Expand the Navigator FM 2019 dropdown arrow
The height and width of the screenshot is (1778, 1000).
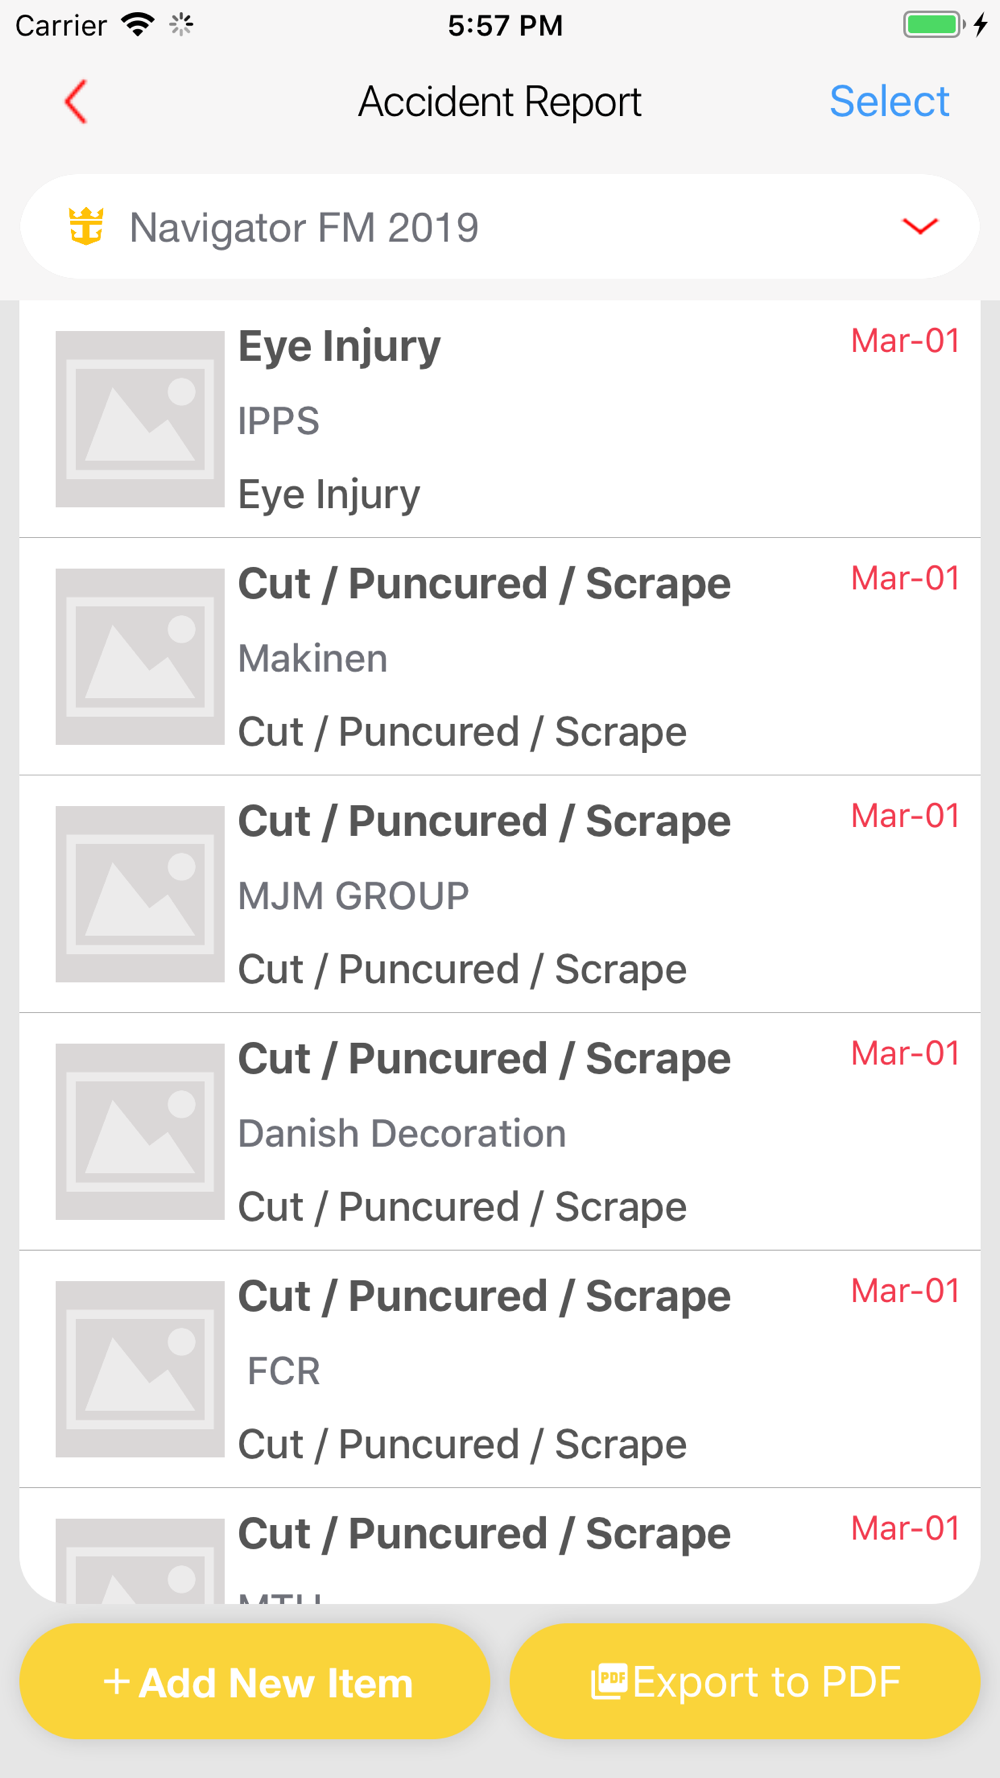click(x=919, y=227)
